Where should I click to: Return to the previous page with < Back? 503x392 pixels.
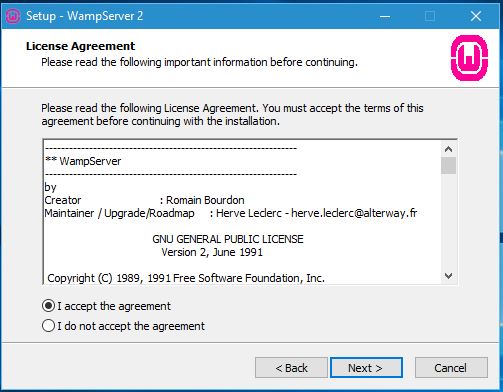(291, 368)
